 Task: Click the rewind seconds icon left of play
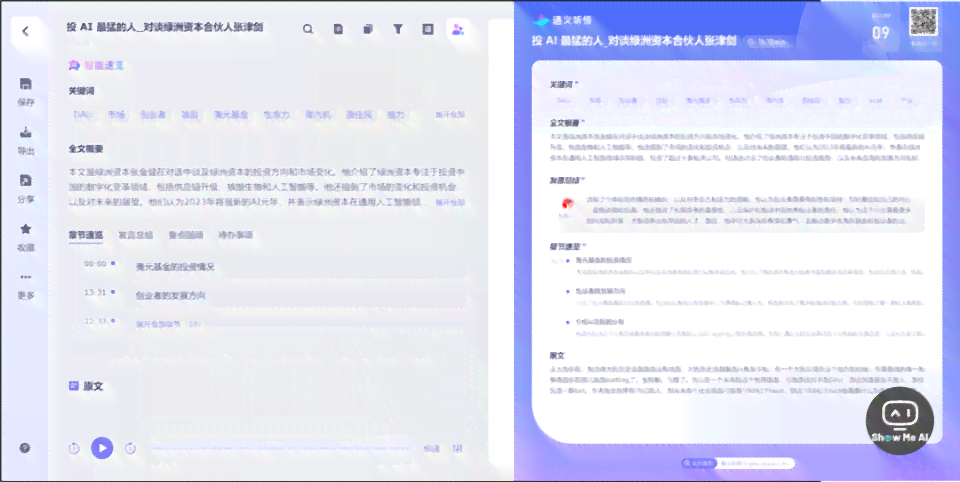pyautogui.click(x=74, y=448)
